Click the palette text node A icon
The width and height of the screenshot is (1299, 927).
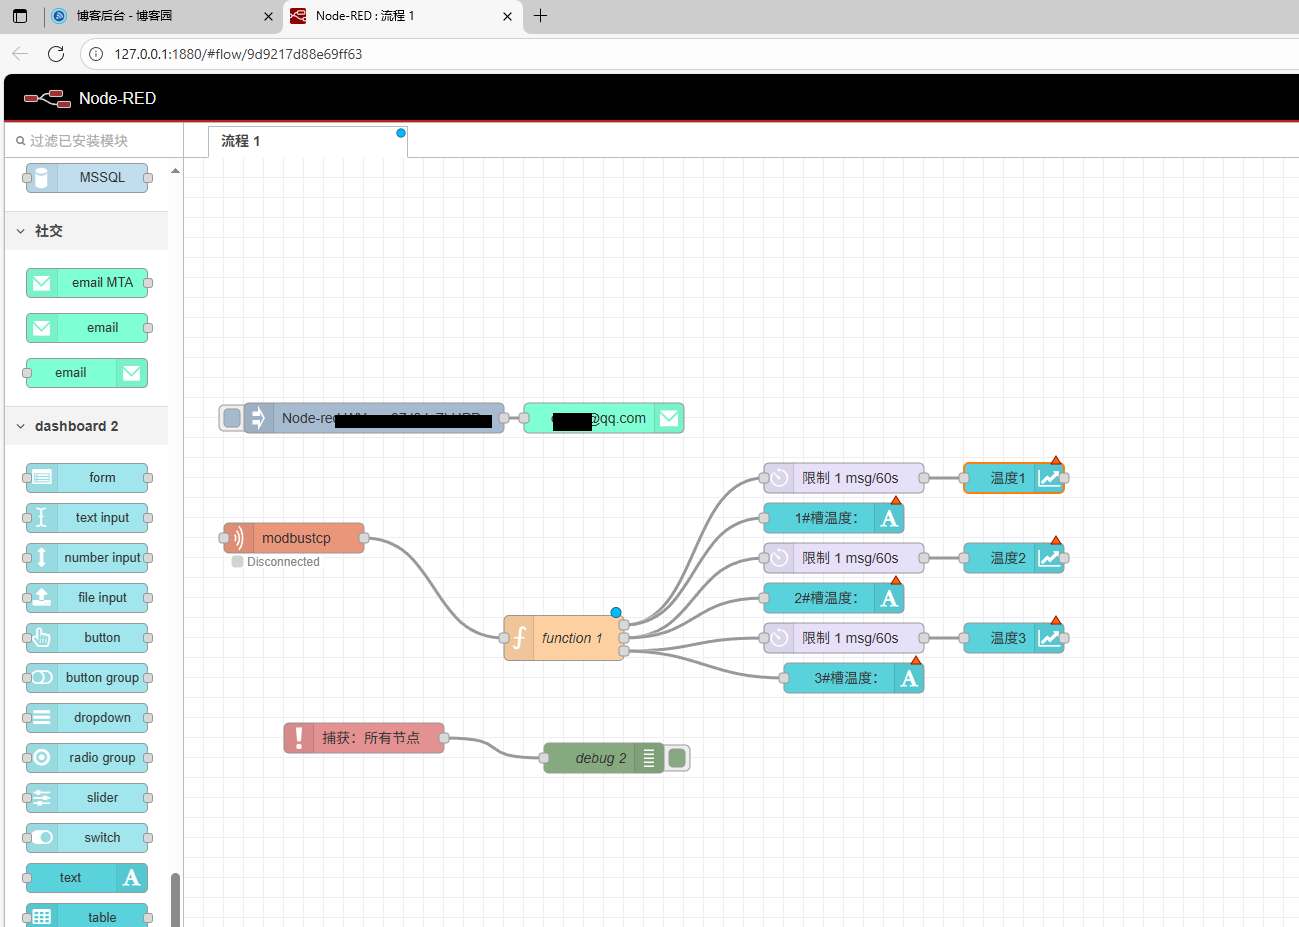(x=131, y=878)
